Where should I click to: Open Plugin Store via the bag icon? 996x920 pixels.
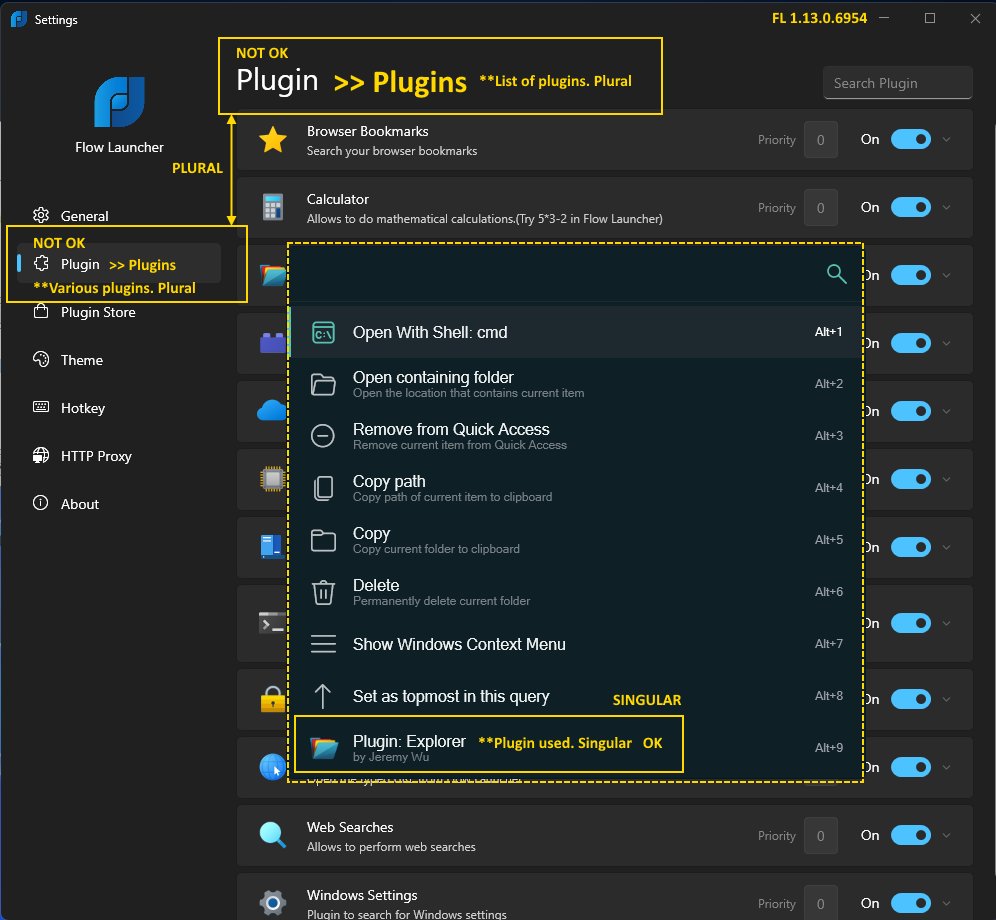[41, 311]
